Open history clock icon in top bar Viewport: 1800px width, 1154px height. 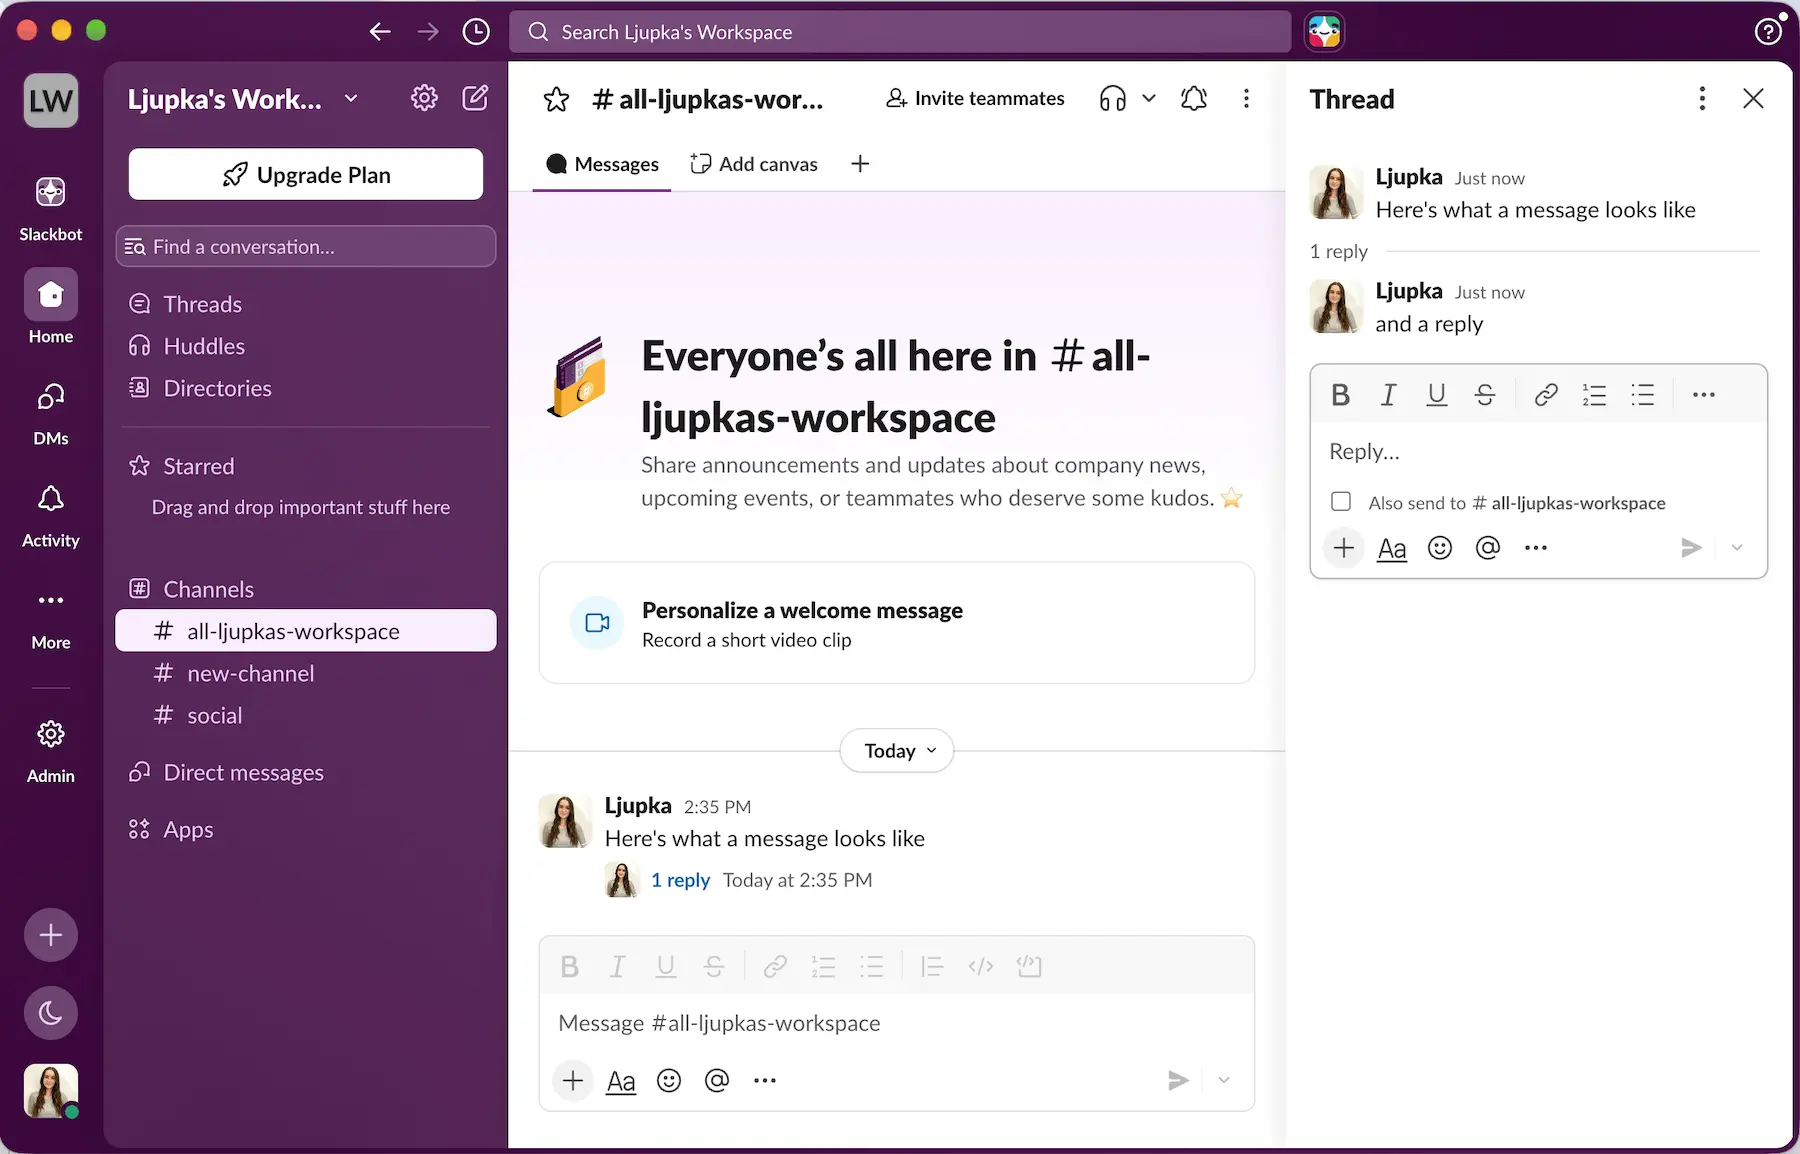pos(476,32)
